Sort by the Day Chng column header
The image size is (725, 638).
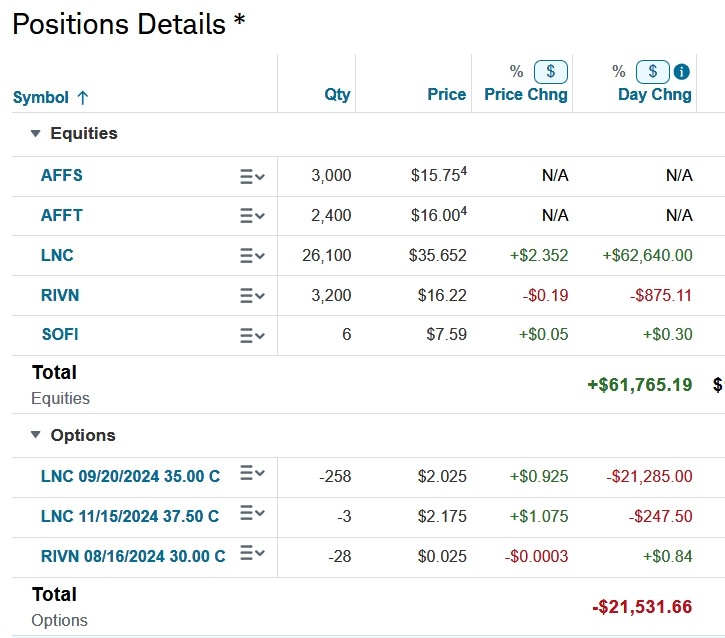coord(655,94)
